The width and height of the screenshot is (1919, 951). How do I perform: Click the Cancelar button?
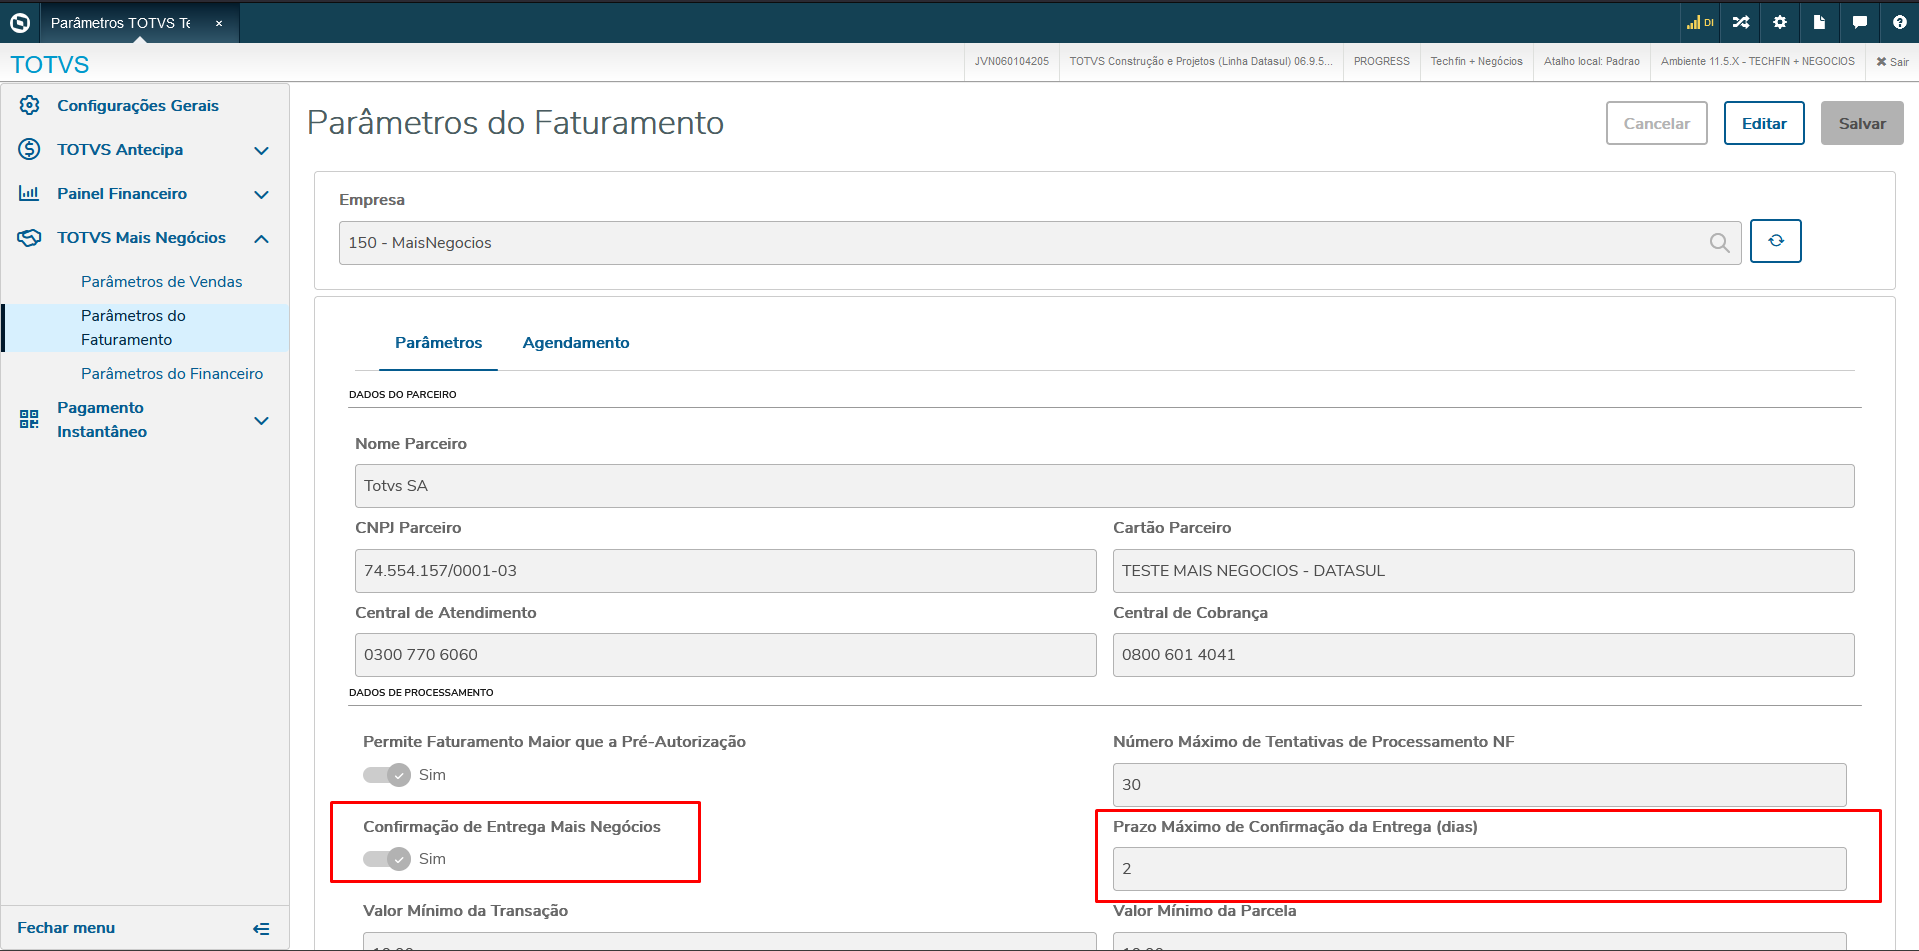click(1657, 123)
